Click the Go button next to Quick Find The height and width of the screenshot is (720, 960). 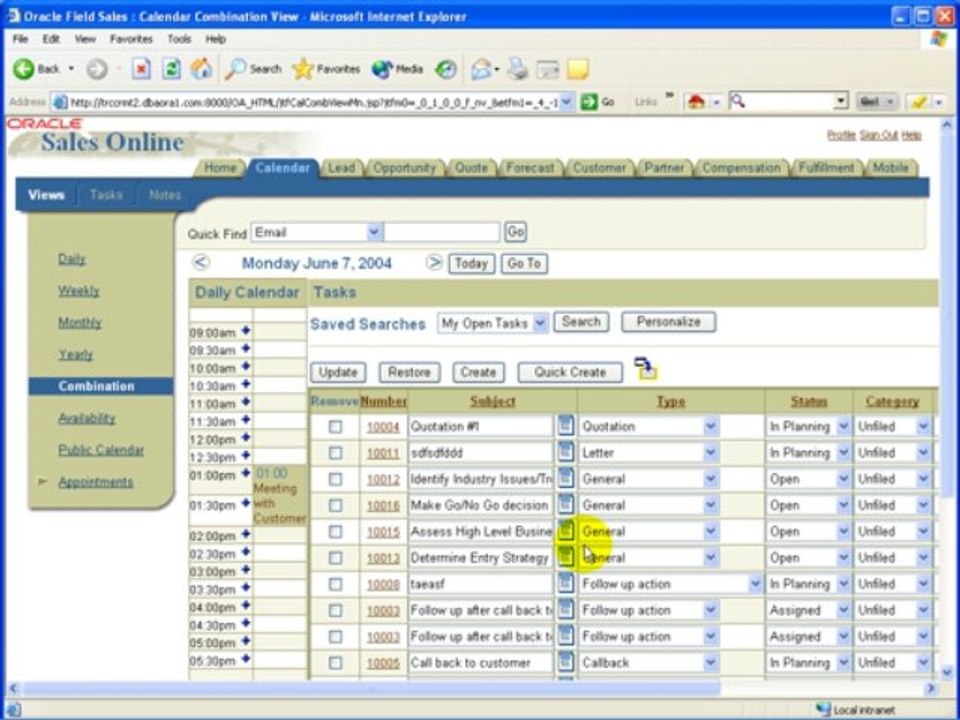click(516, 231)
